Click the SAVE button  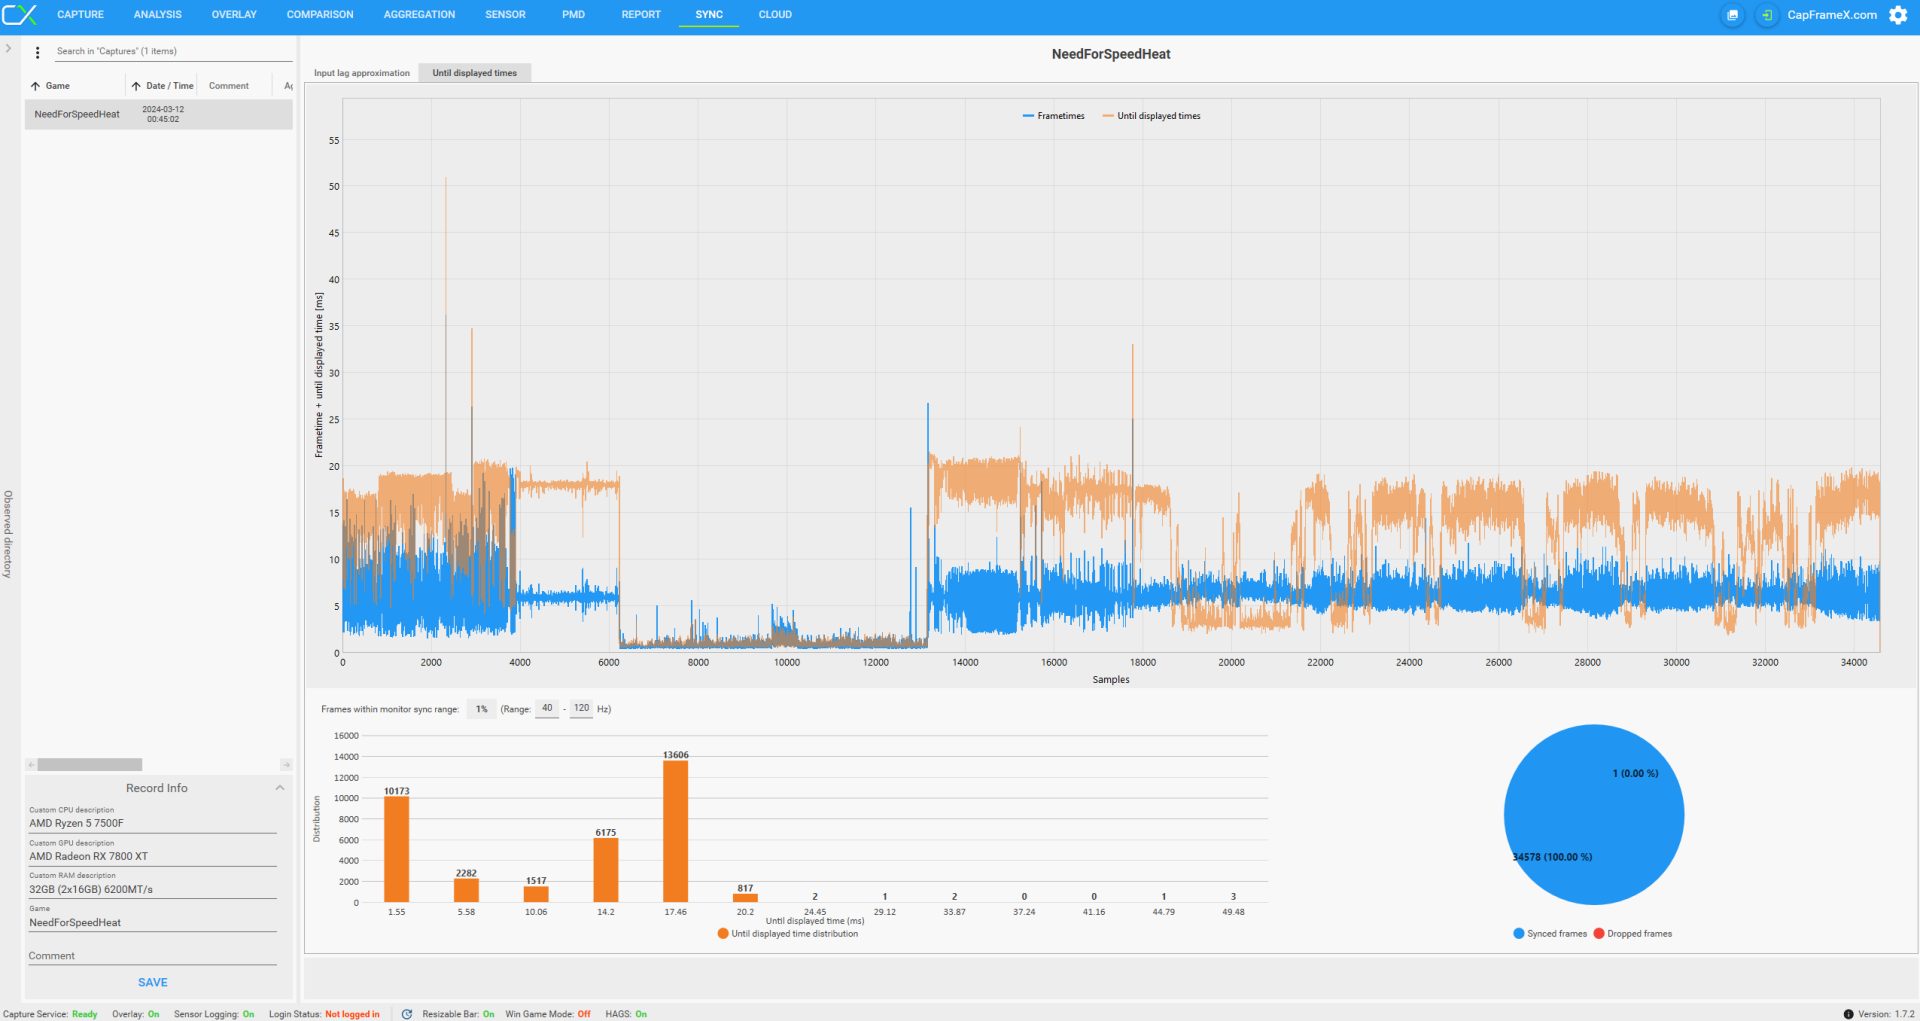point(153,983)
